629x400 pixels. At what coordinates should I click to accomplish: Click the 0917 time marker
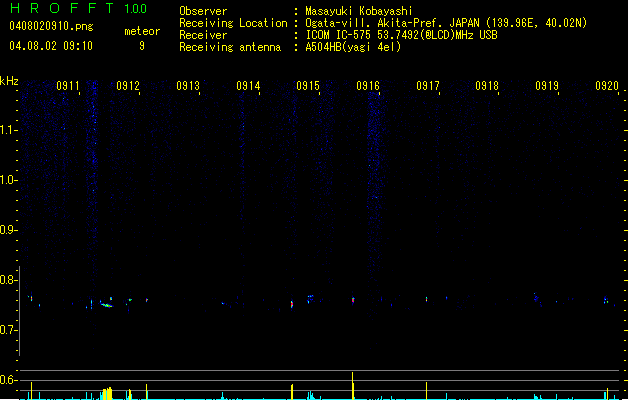point(428,86)
